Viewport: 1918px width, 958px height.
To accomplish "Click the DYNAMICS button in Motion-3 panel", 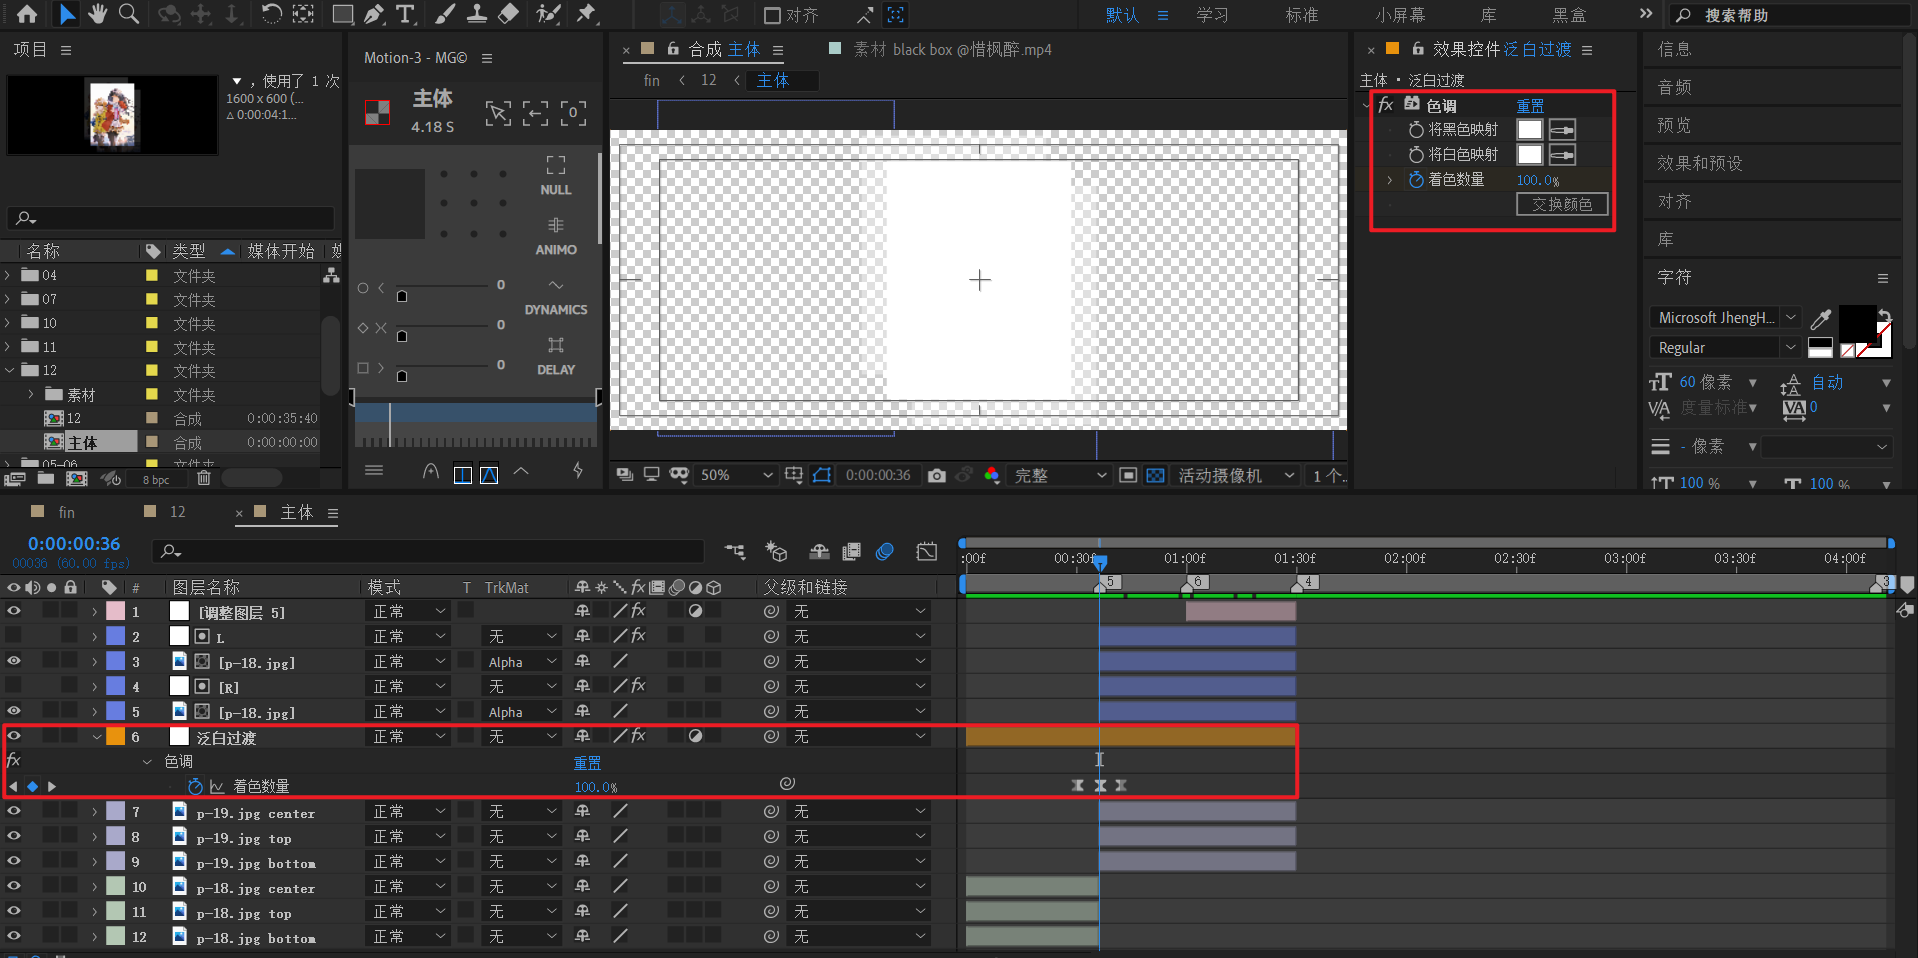I will pyautogui.click(x=556, y=297).
